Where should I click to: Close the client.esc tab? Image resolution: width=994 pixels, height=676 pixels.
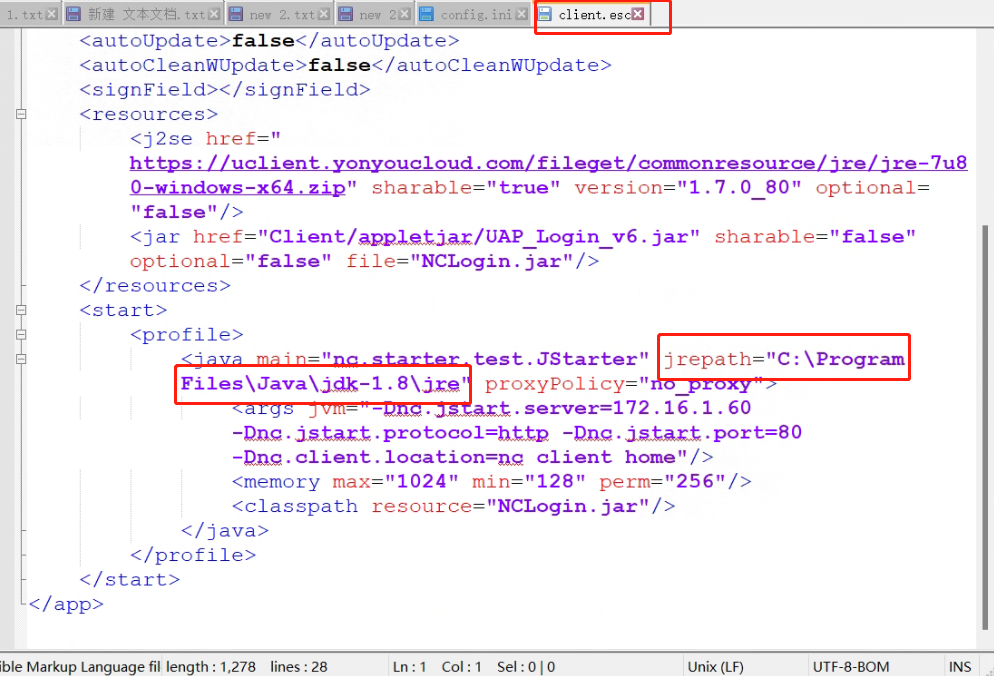tap(638, 15)
